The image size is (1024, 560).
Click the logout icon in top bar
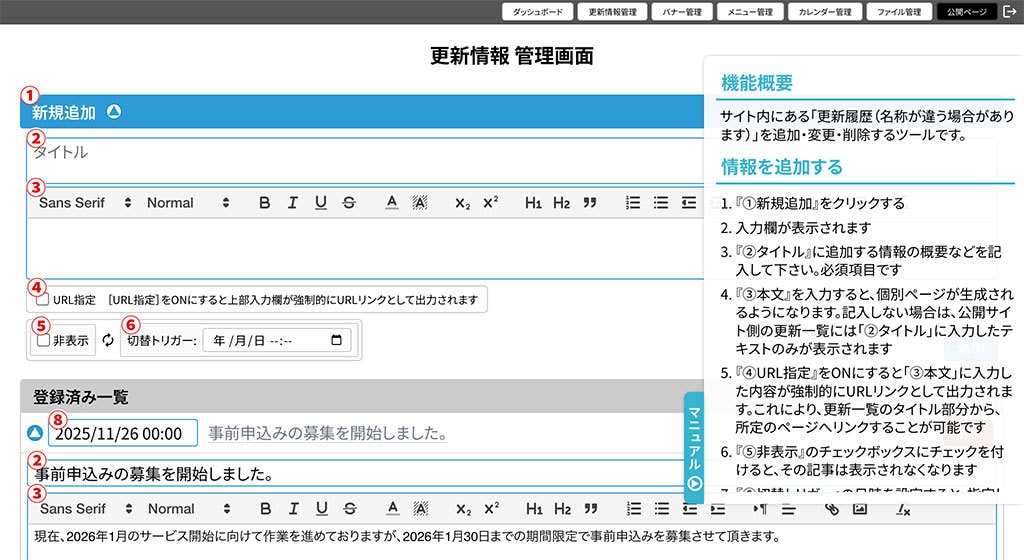click(1010, 12)
